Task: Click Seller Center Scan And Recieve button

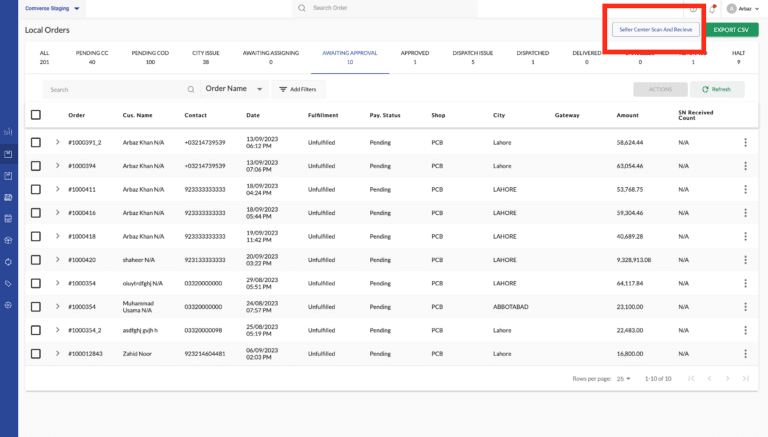Action: point(655,29)
